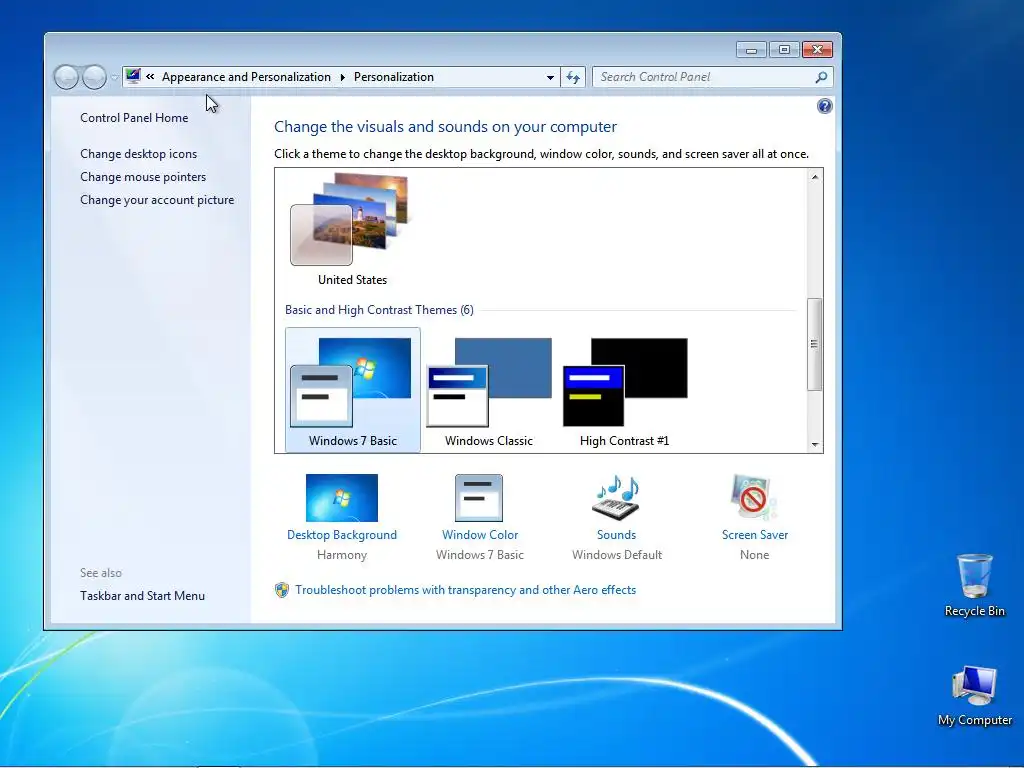
Task: Open the My Computer desktop icon
Action: pos(974,695)
